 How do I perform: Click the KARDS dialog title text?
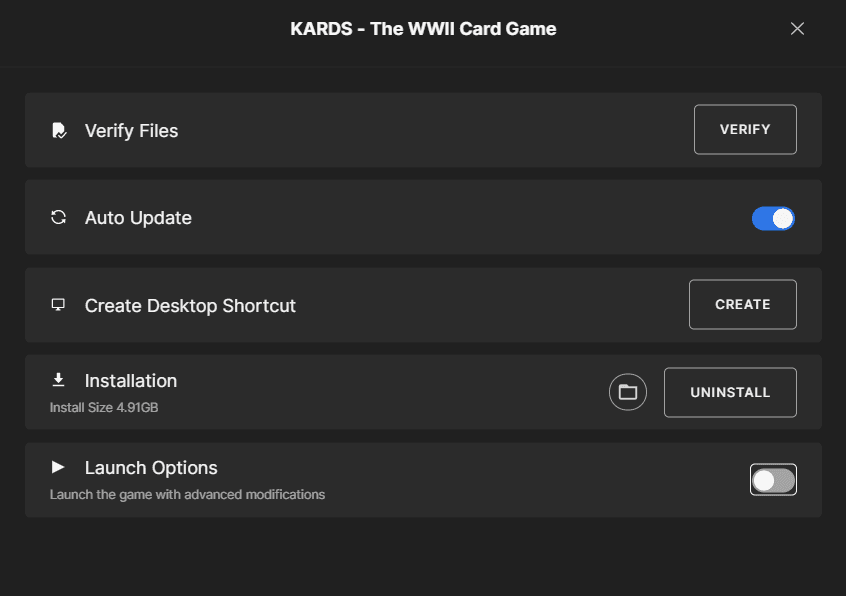tap(423, 29)
